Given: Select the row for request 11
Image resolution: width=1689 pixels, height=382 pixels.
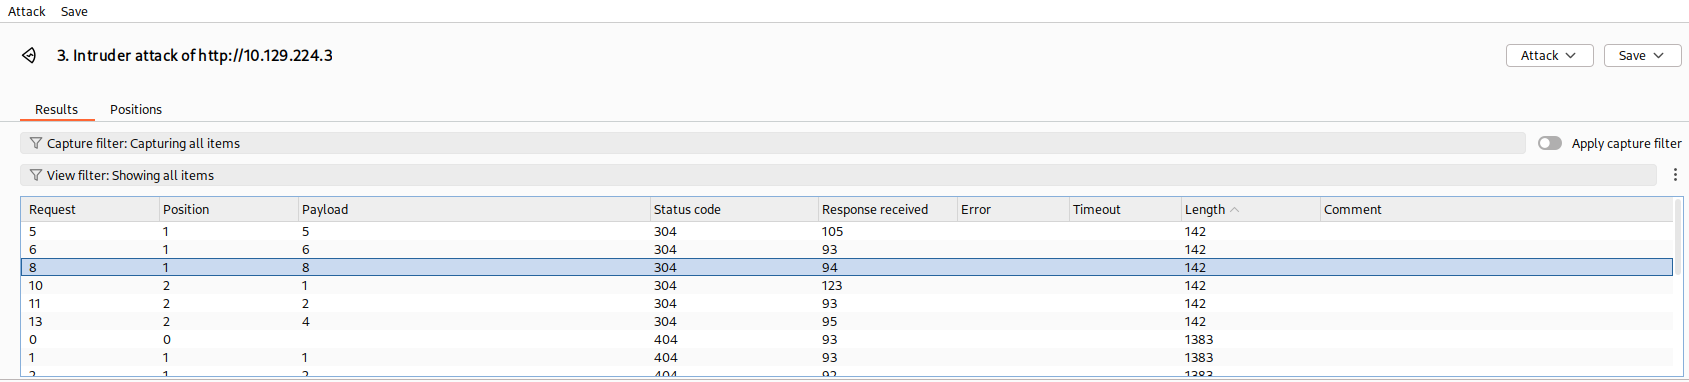Looking at the screenshot, I should pyautogui.click(x=847, y=303).
